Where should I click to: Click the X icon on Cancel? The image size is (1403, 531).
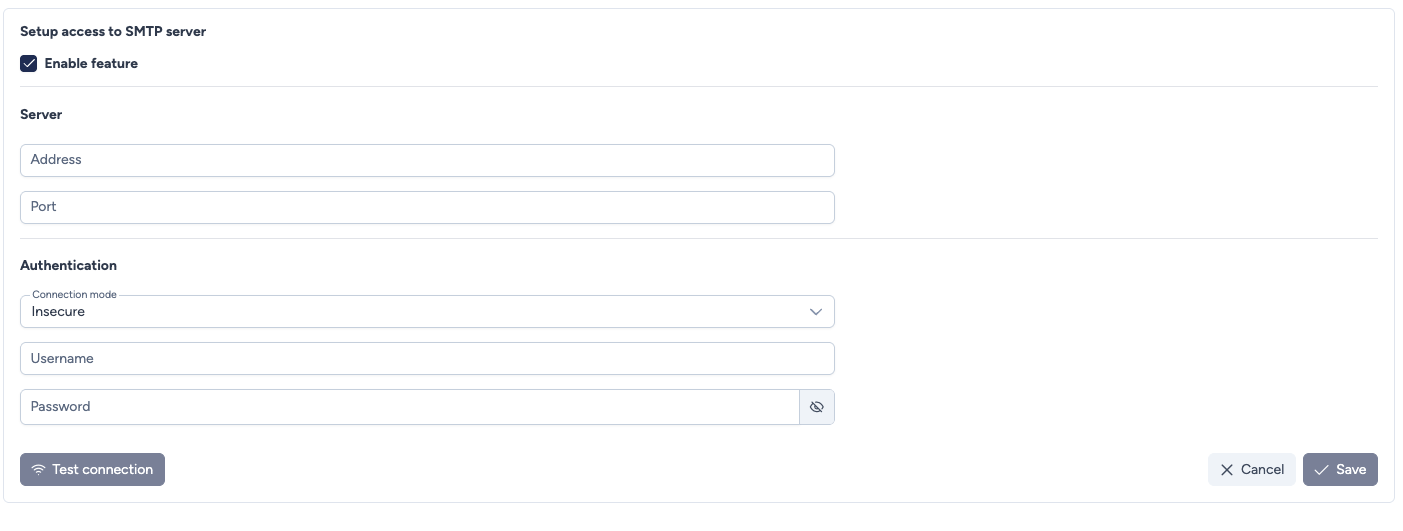tap(1227, 470)
